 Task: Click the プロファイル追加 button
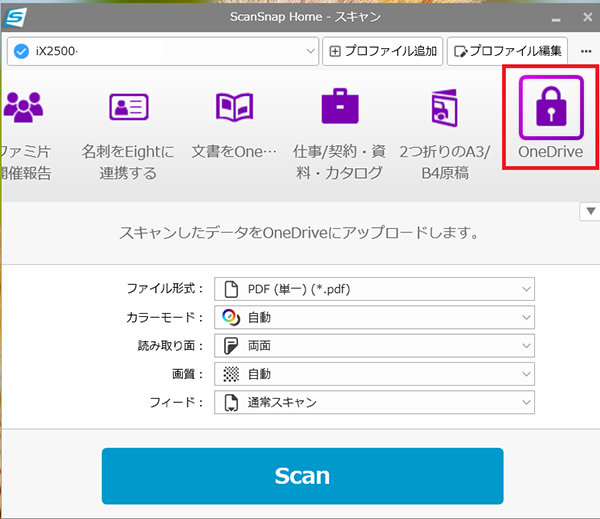[x=383, y=51]
